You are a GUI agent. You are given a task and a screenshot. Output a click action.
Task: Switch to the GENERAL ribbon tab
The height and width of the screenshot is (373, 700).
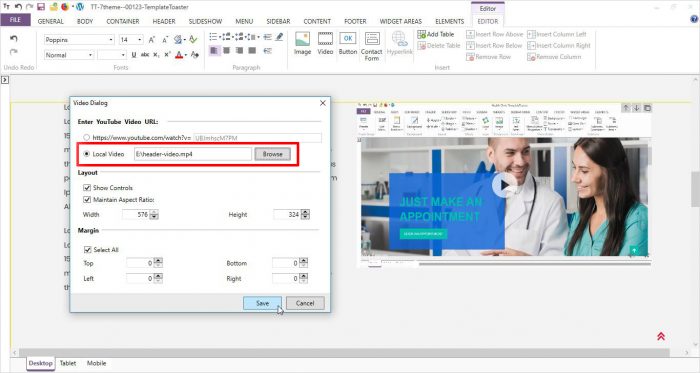coord(50,21)
